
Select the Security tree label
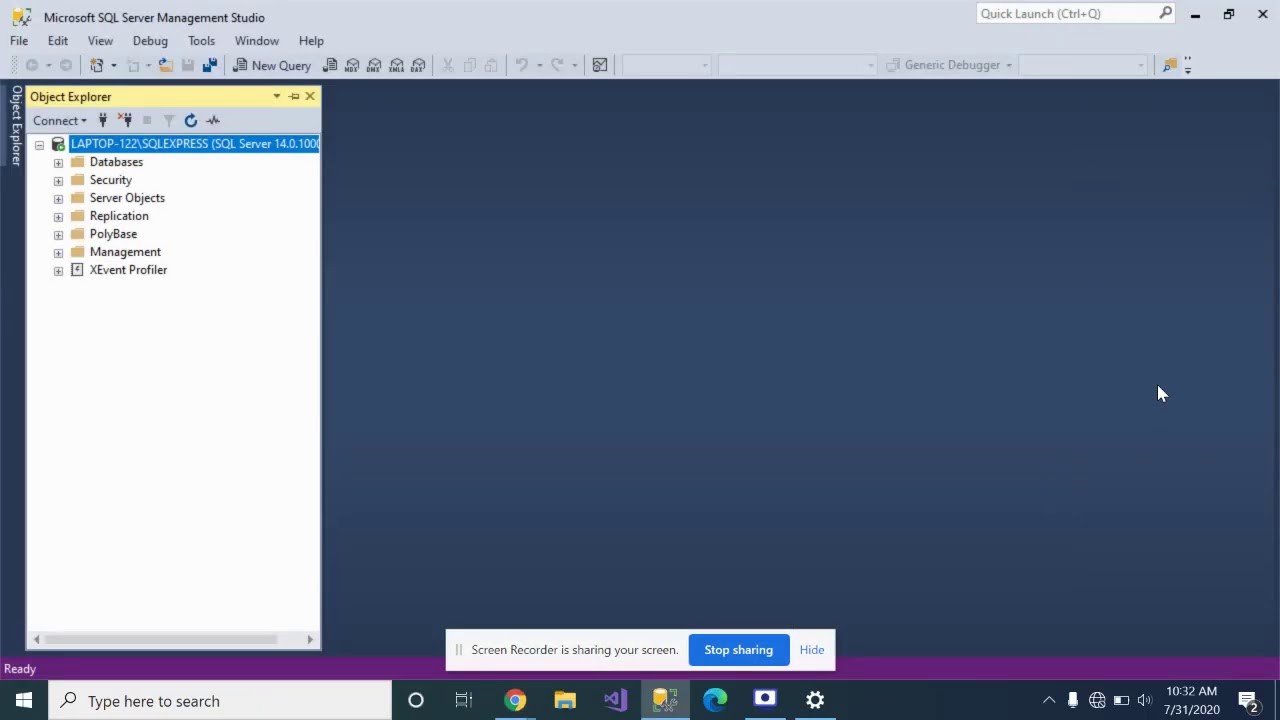(x=110, y=180)
